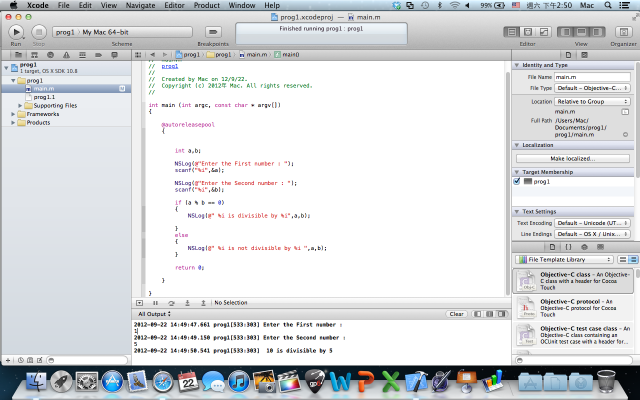Collapse the Text Settings section
The height and width of the screenshot is (400, 640).
tap(517, 211)
